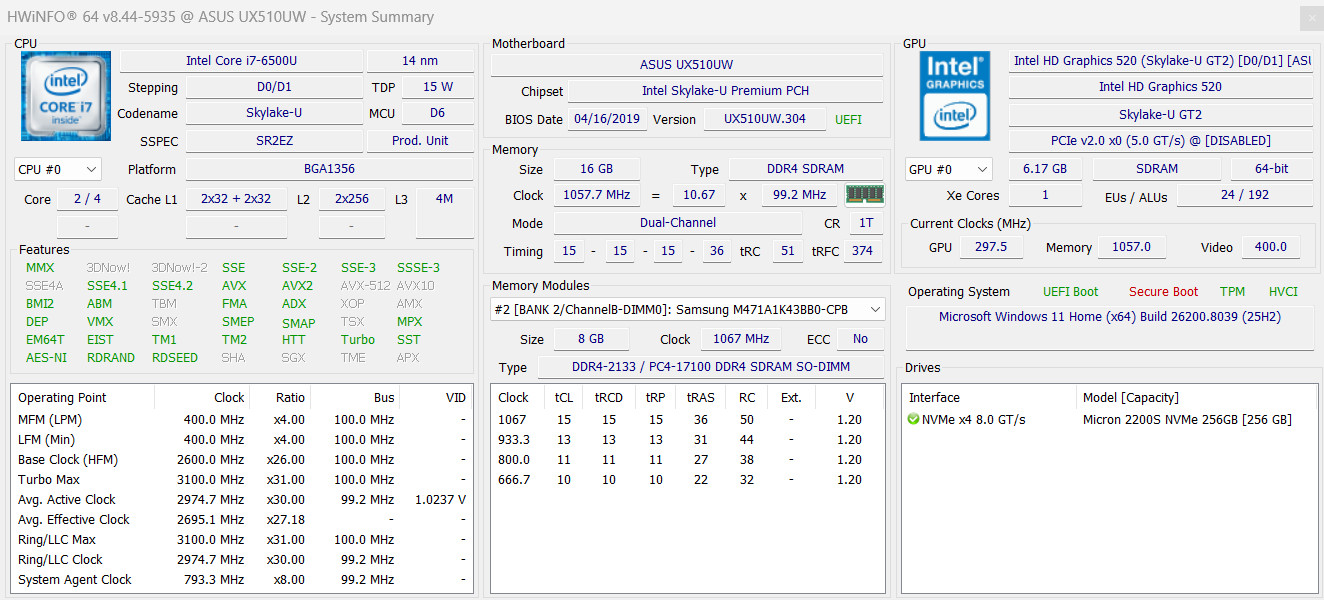Select the Turbo Max operating point row

(242, 480)
